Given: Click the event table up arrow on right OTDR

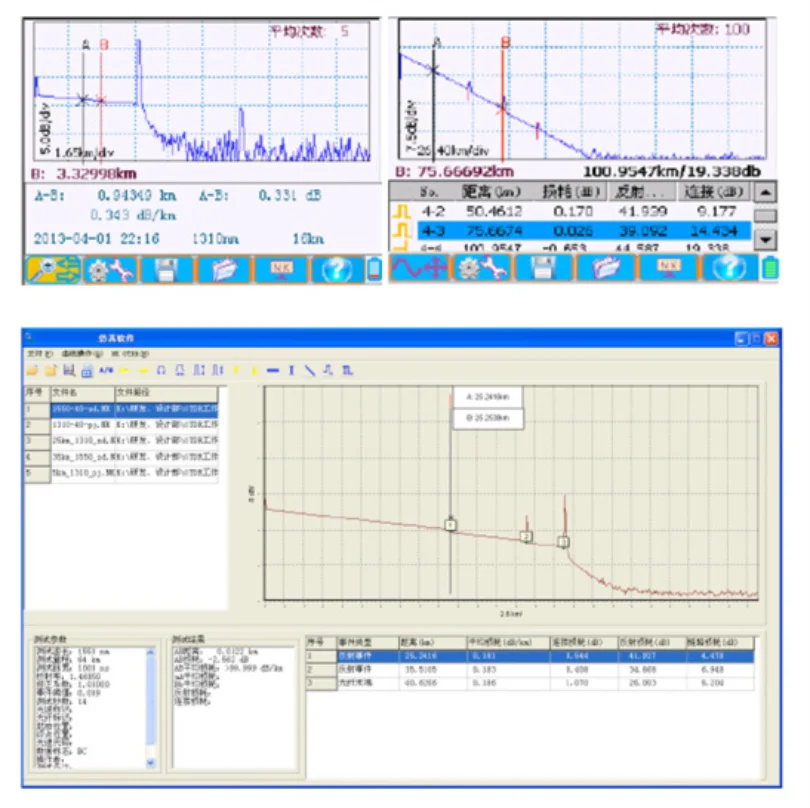Looking at the screenshot, I should tap(765, 193).
